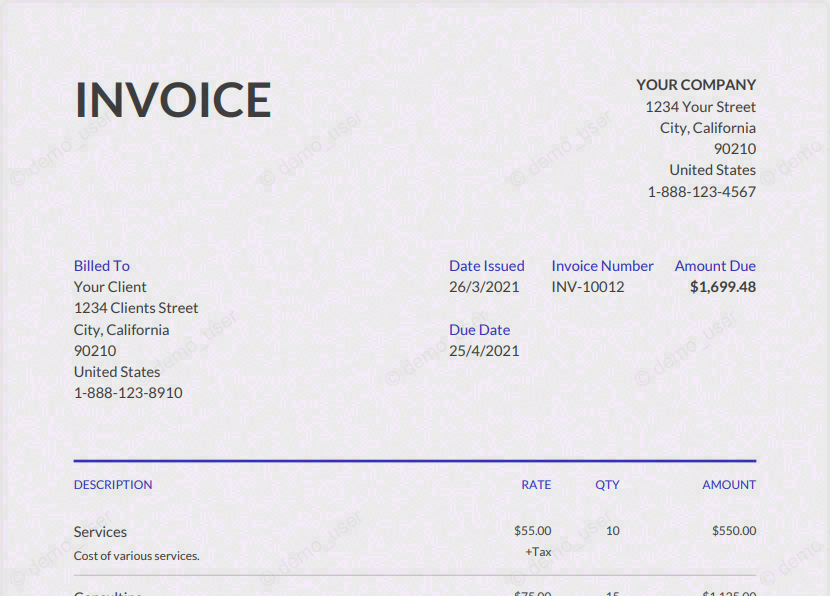Select invoice number INV-10012
830x596 pixels.
588,287
